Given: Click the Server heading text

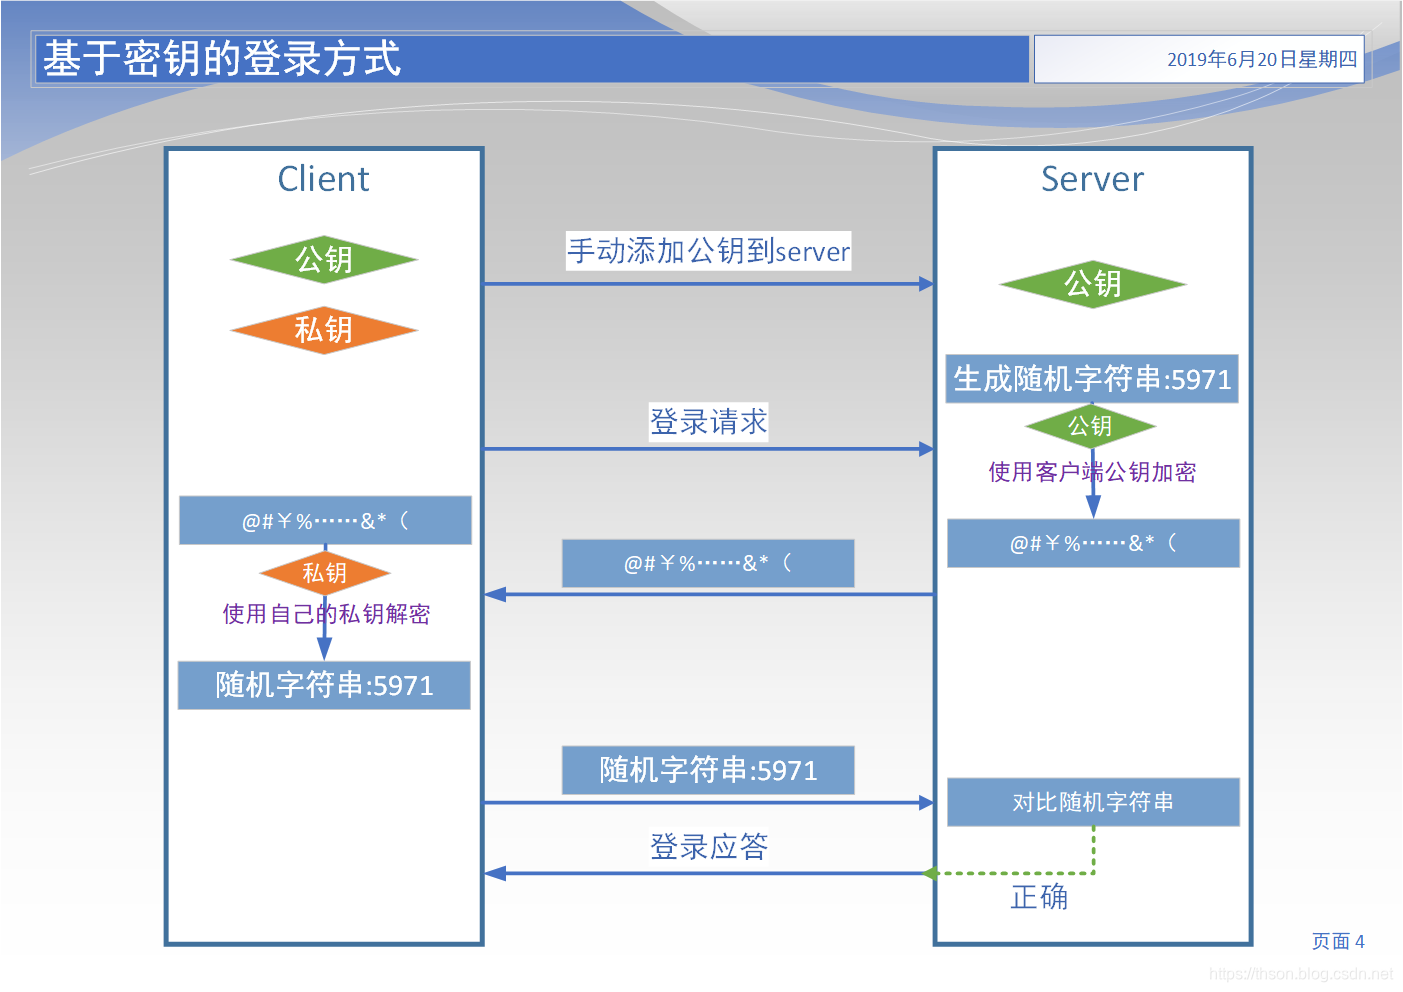Looking at the screenshot, I should tap(1092, 179).
